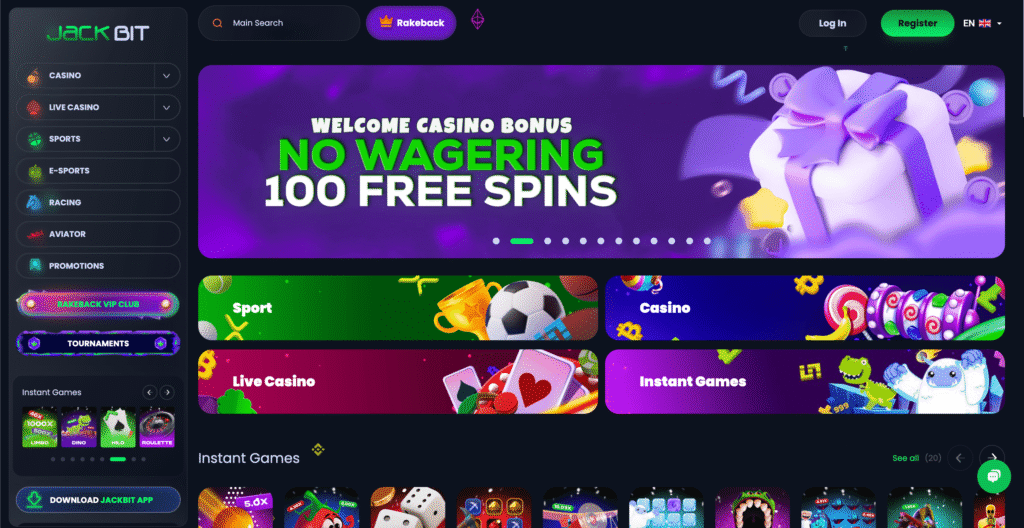Expand the Live Casino submenu arrow
The height and width of the screenshot is (528, 1024).
(x=167, y=107)
